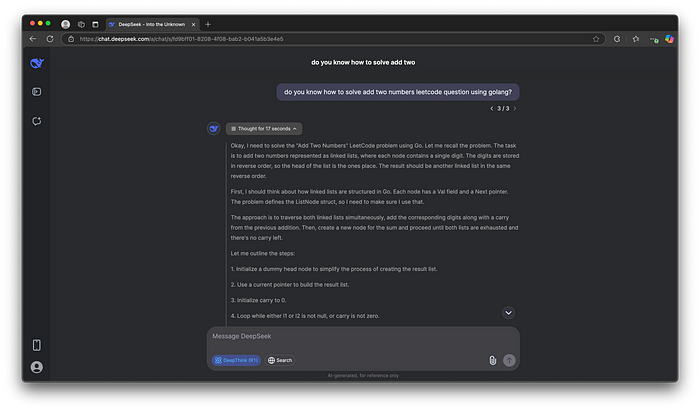Screen dimensions: 700x411
Task: Toggle the Search mode button
Action: (280, 360)
